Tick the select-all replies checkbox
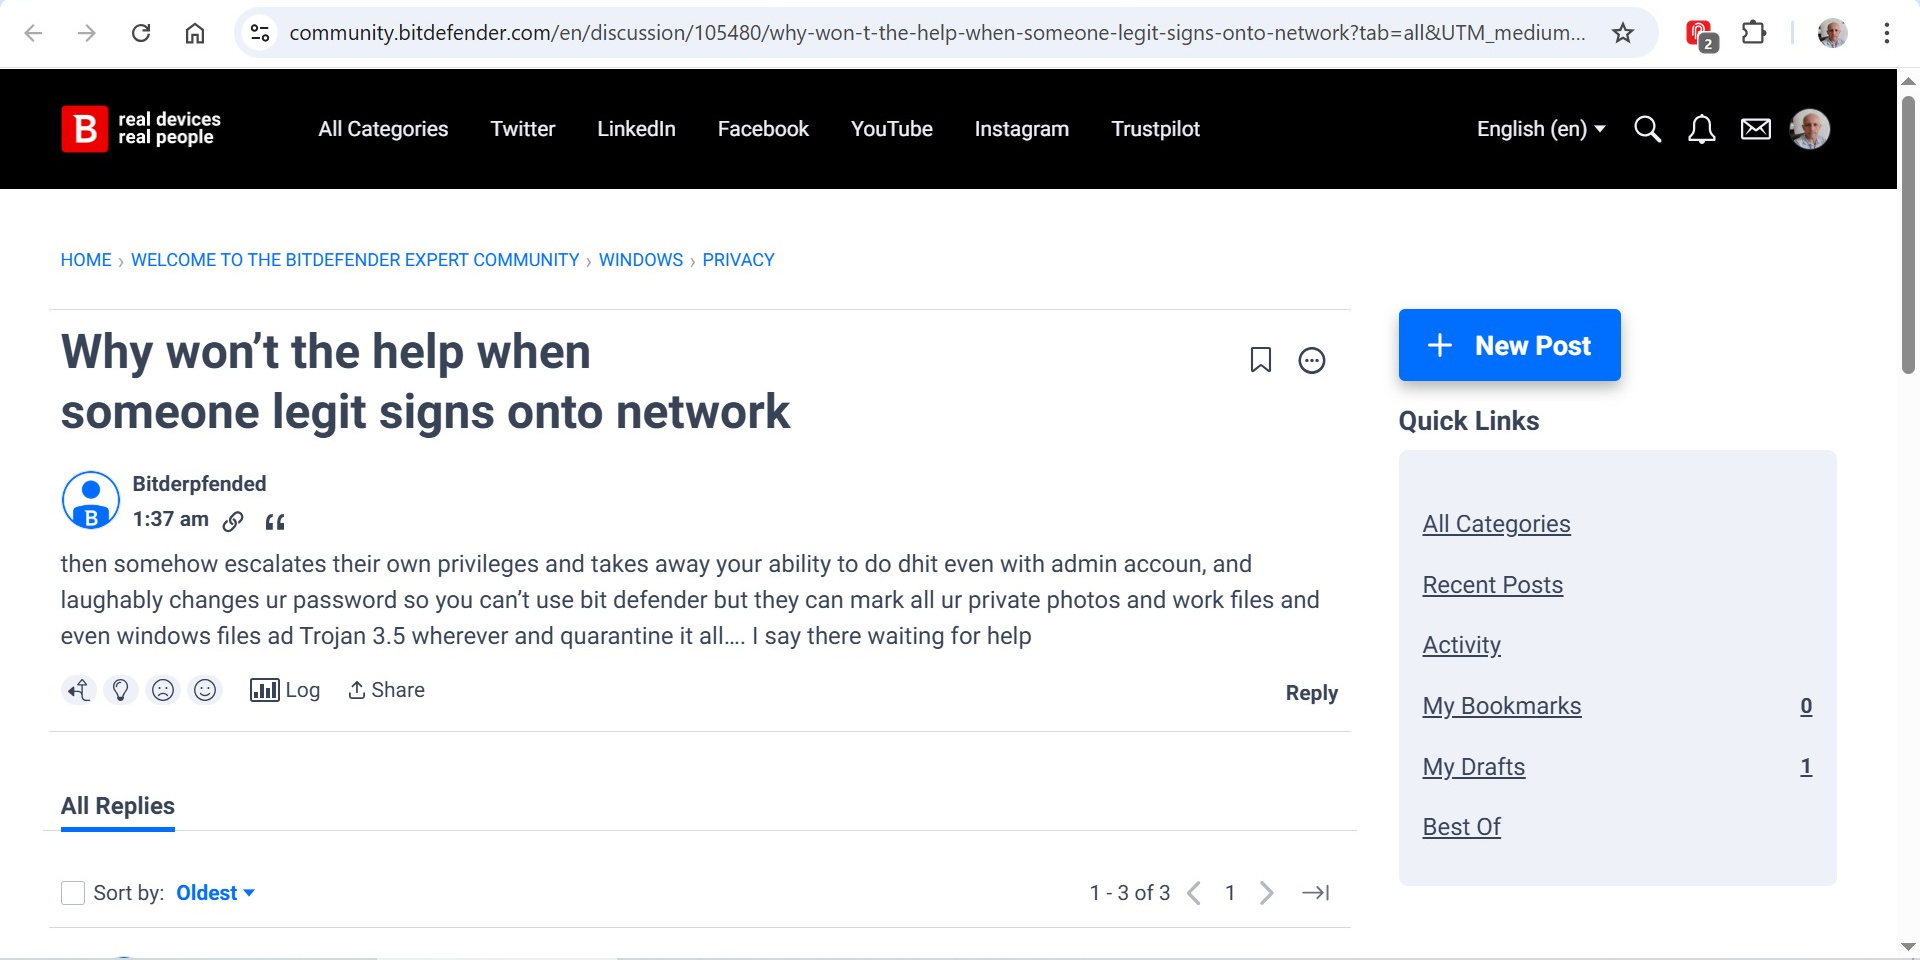The image size is (1920, 960). [73, 893]
